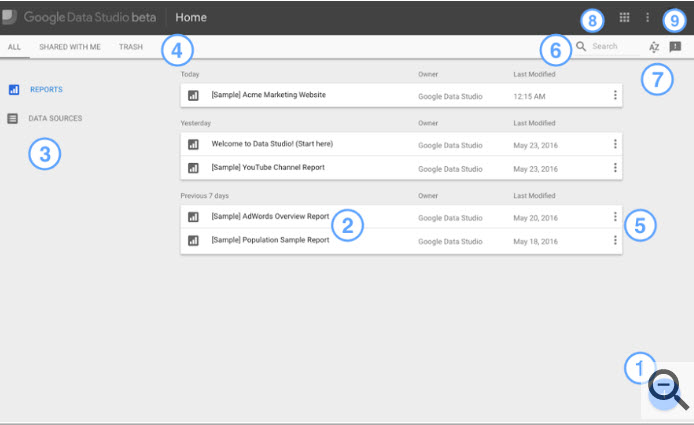Click report icon beside Acme Marketing Website

(193, 95)
